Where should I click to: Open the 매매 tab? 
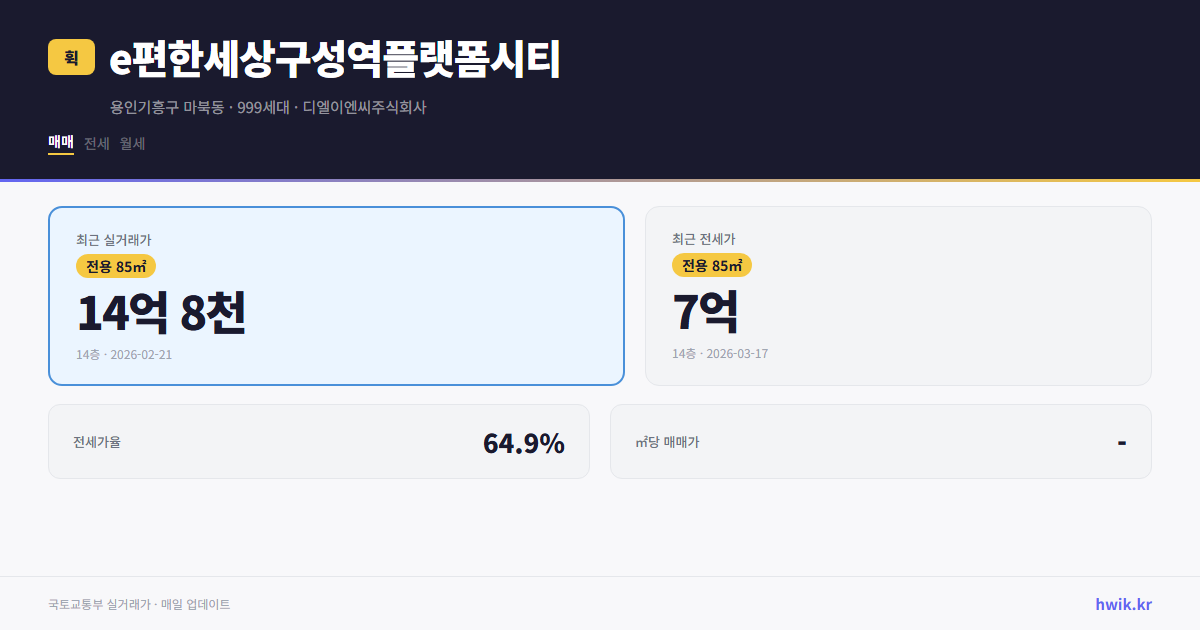60,143
